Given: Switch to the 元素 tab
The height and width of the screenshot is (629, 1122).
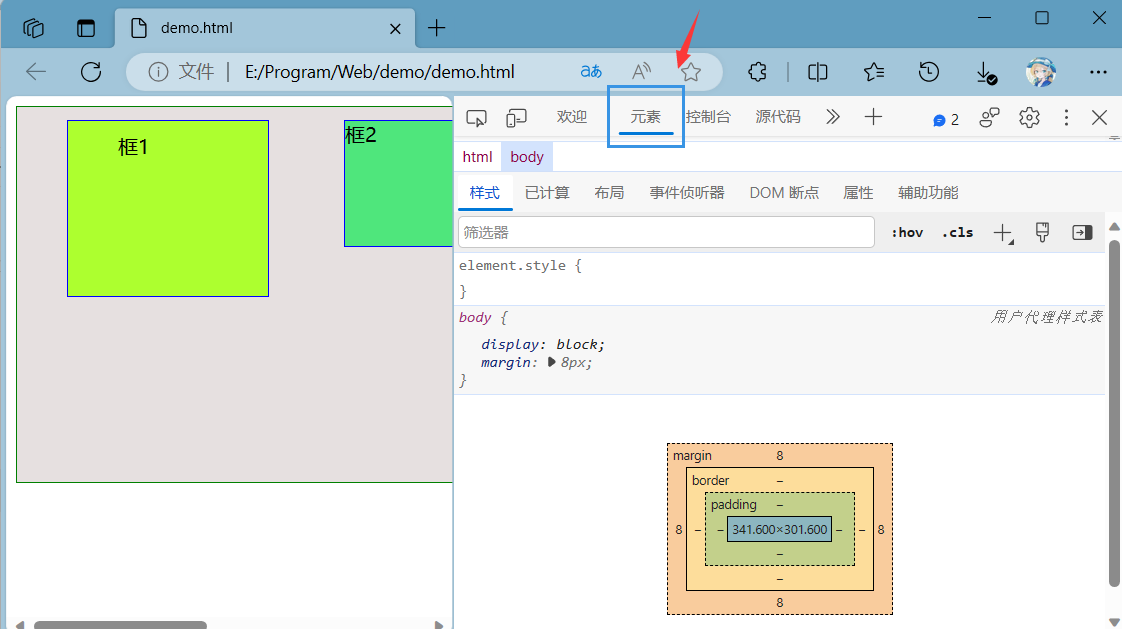Looking at the screenshot, I should pyautogui.click(x=645, y=117).
